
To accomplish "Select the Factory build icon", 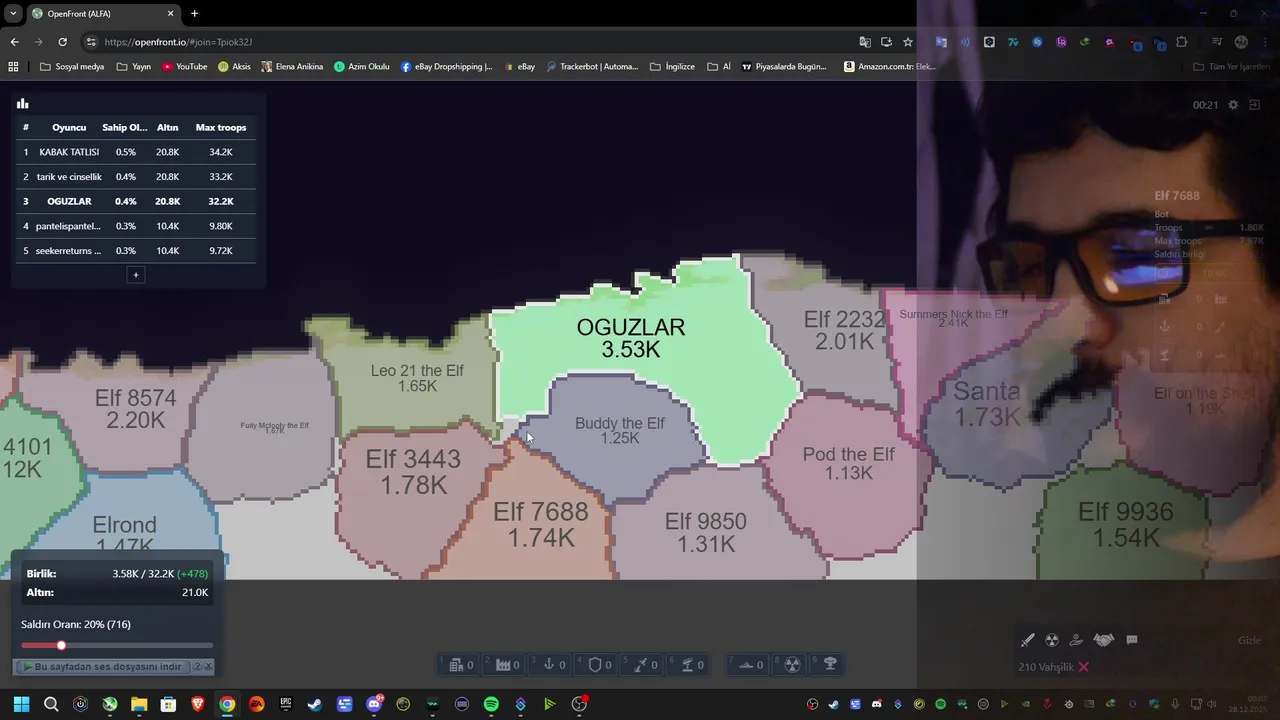I will pos(503,665).
